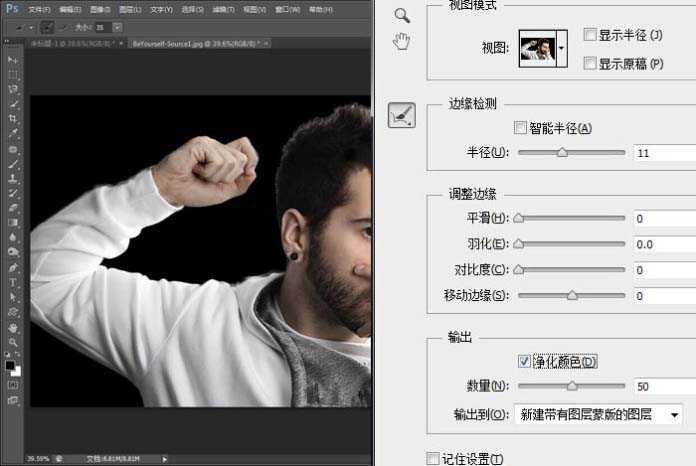Click the foreground color swatch

pos(10,365)
